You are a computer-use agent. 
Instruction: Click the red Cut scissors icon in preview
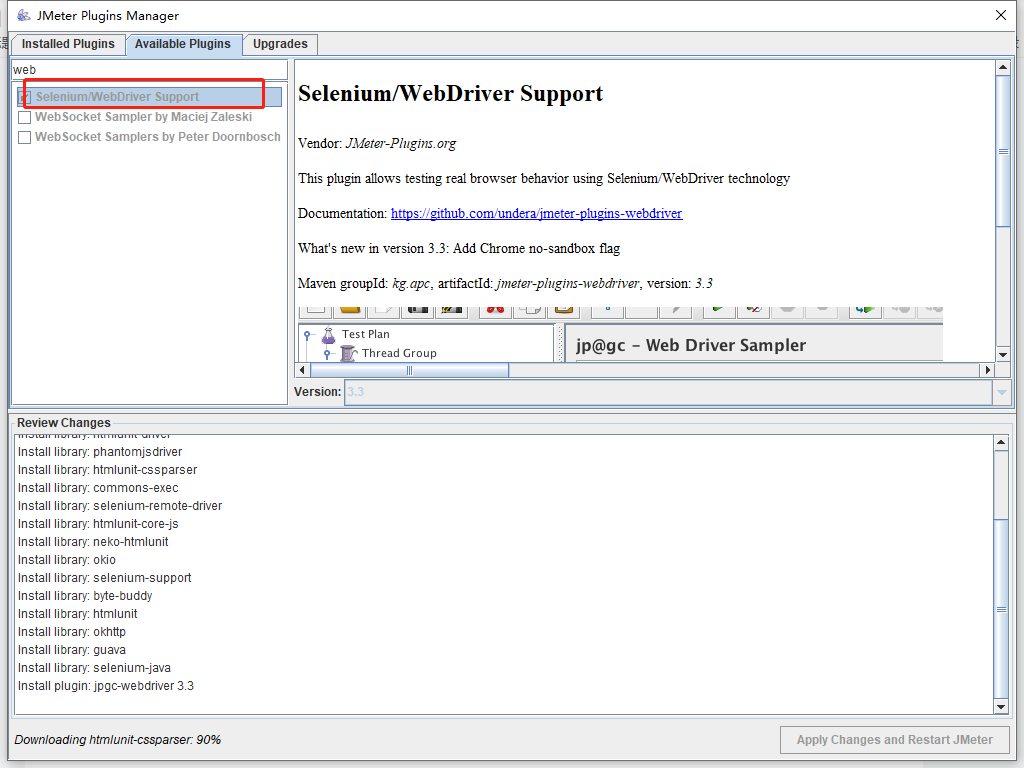click(x=494, y=308)
